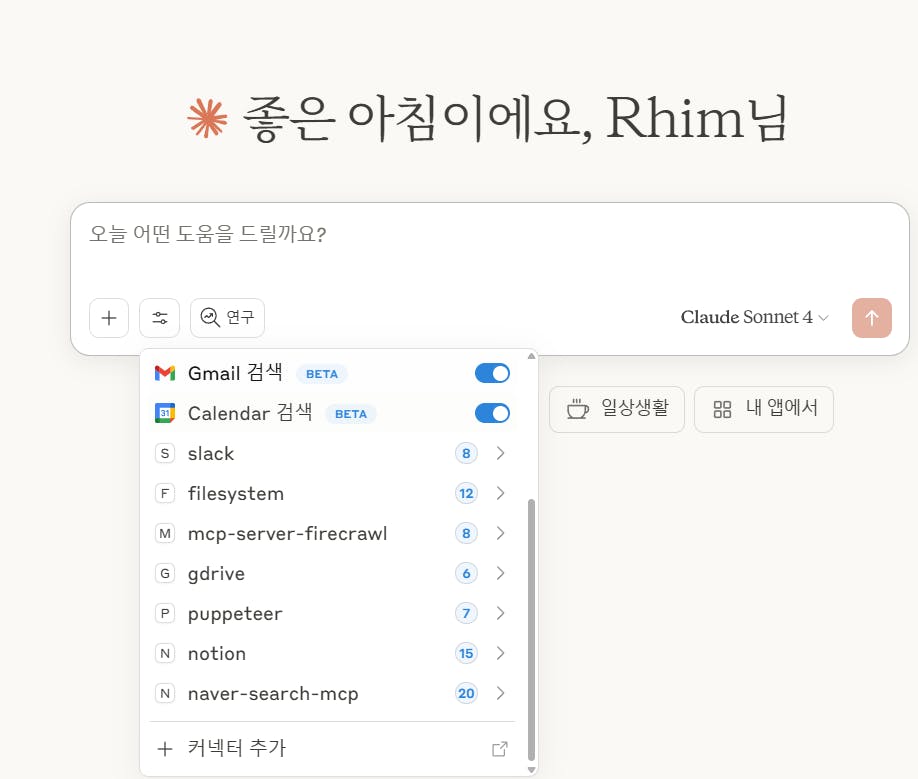Image resolution: width=918 pixels, height=779 pixels.
Task: Click the naver-search-mcp count 20 badge
Action: coord(466,694)
